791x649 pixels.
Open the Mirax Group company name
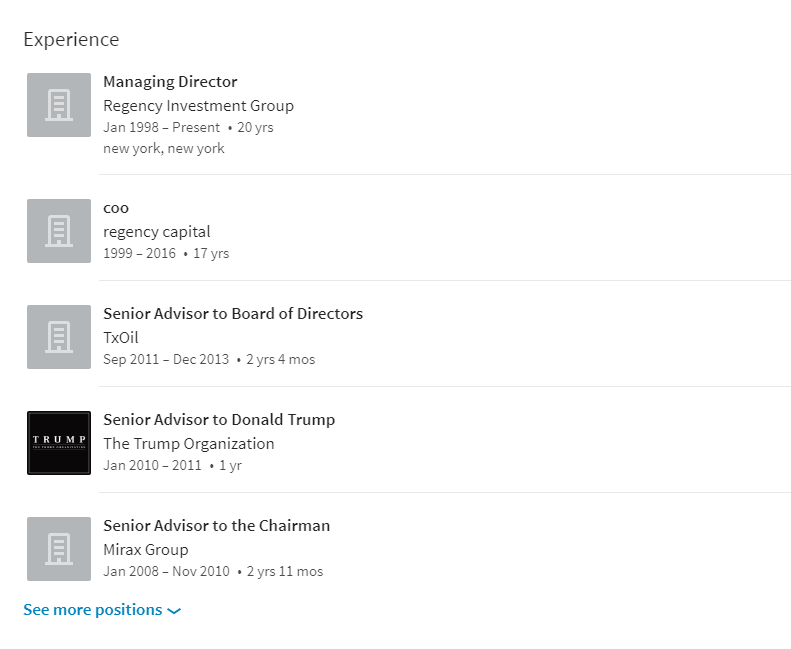click(x=146, y=550)
